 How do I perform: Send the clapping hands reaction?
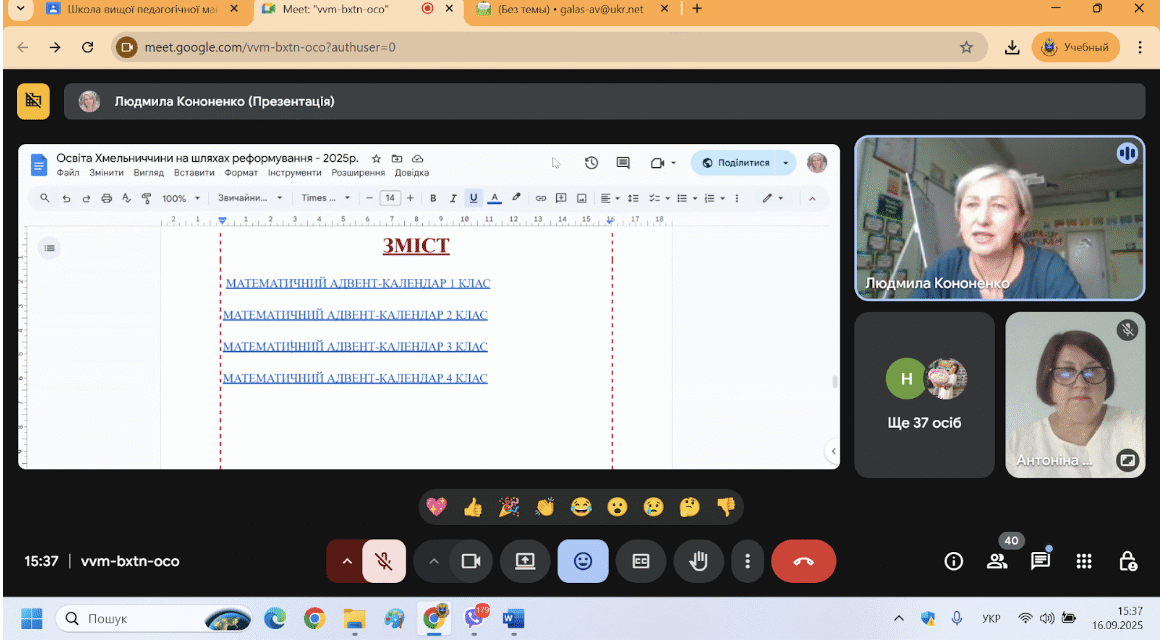tap(544, 507)
